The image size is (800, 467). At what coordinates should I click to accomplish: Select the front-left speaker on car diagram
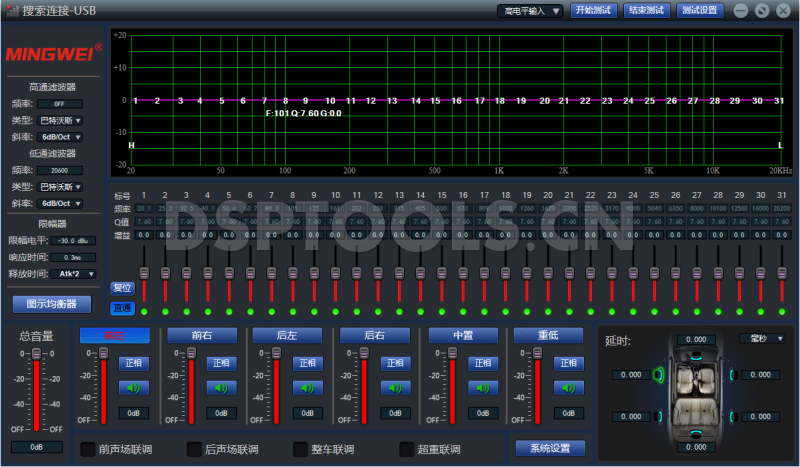pos(659,375)
